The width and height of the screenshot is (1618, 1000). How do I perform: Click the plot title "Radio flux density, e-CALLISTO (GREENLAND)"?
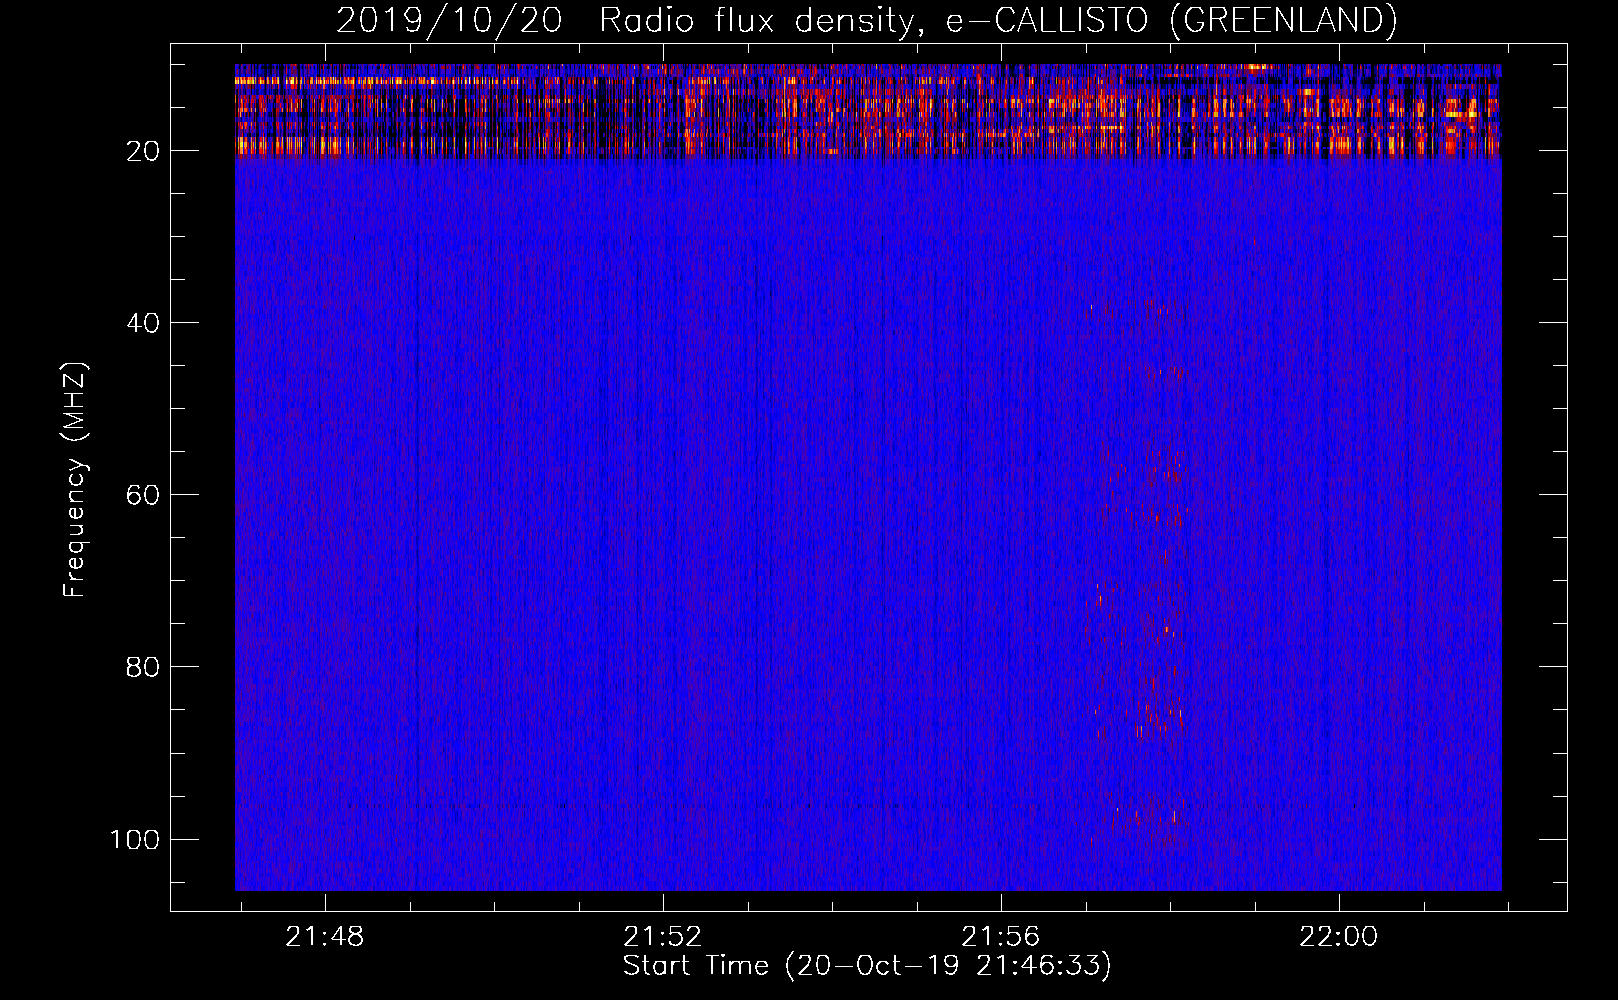[998, 20]
